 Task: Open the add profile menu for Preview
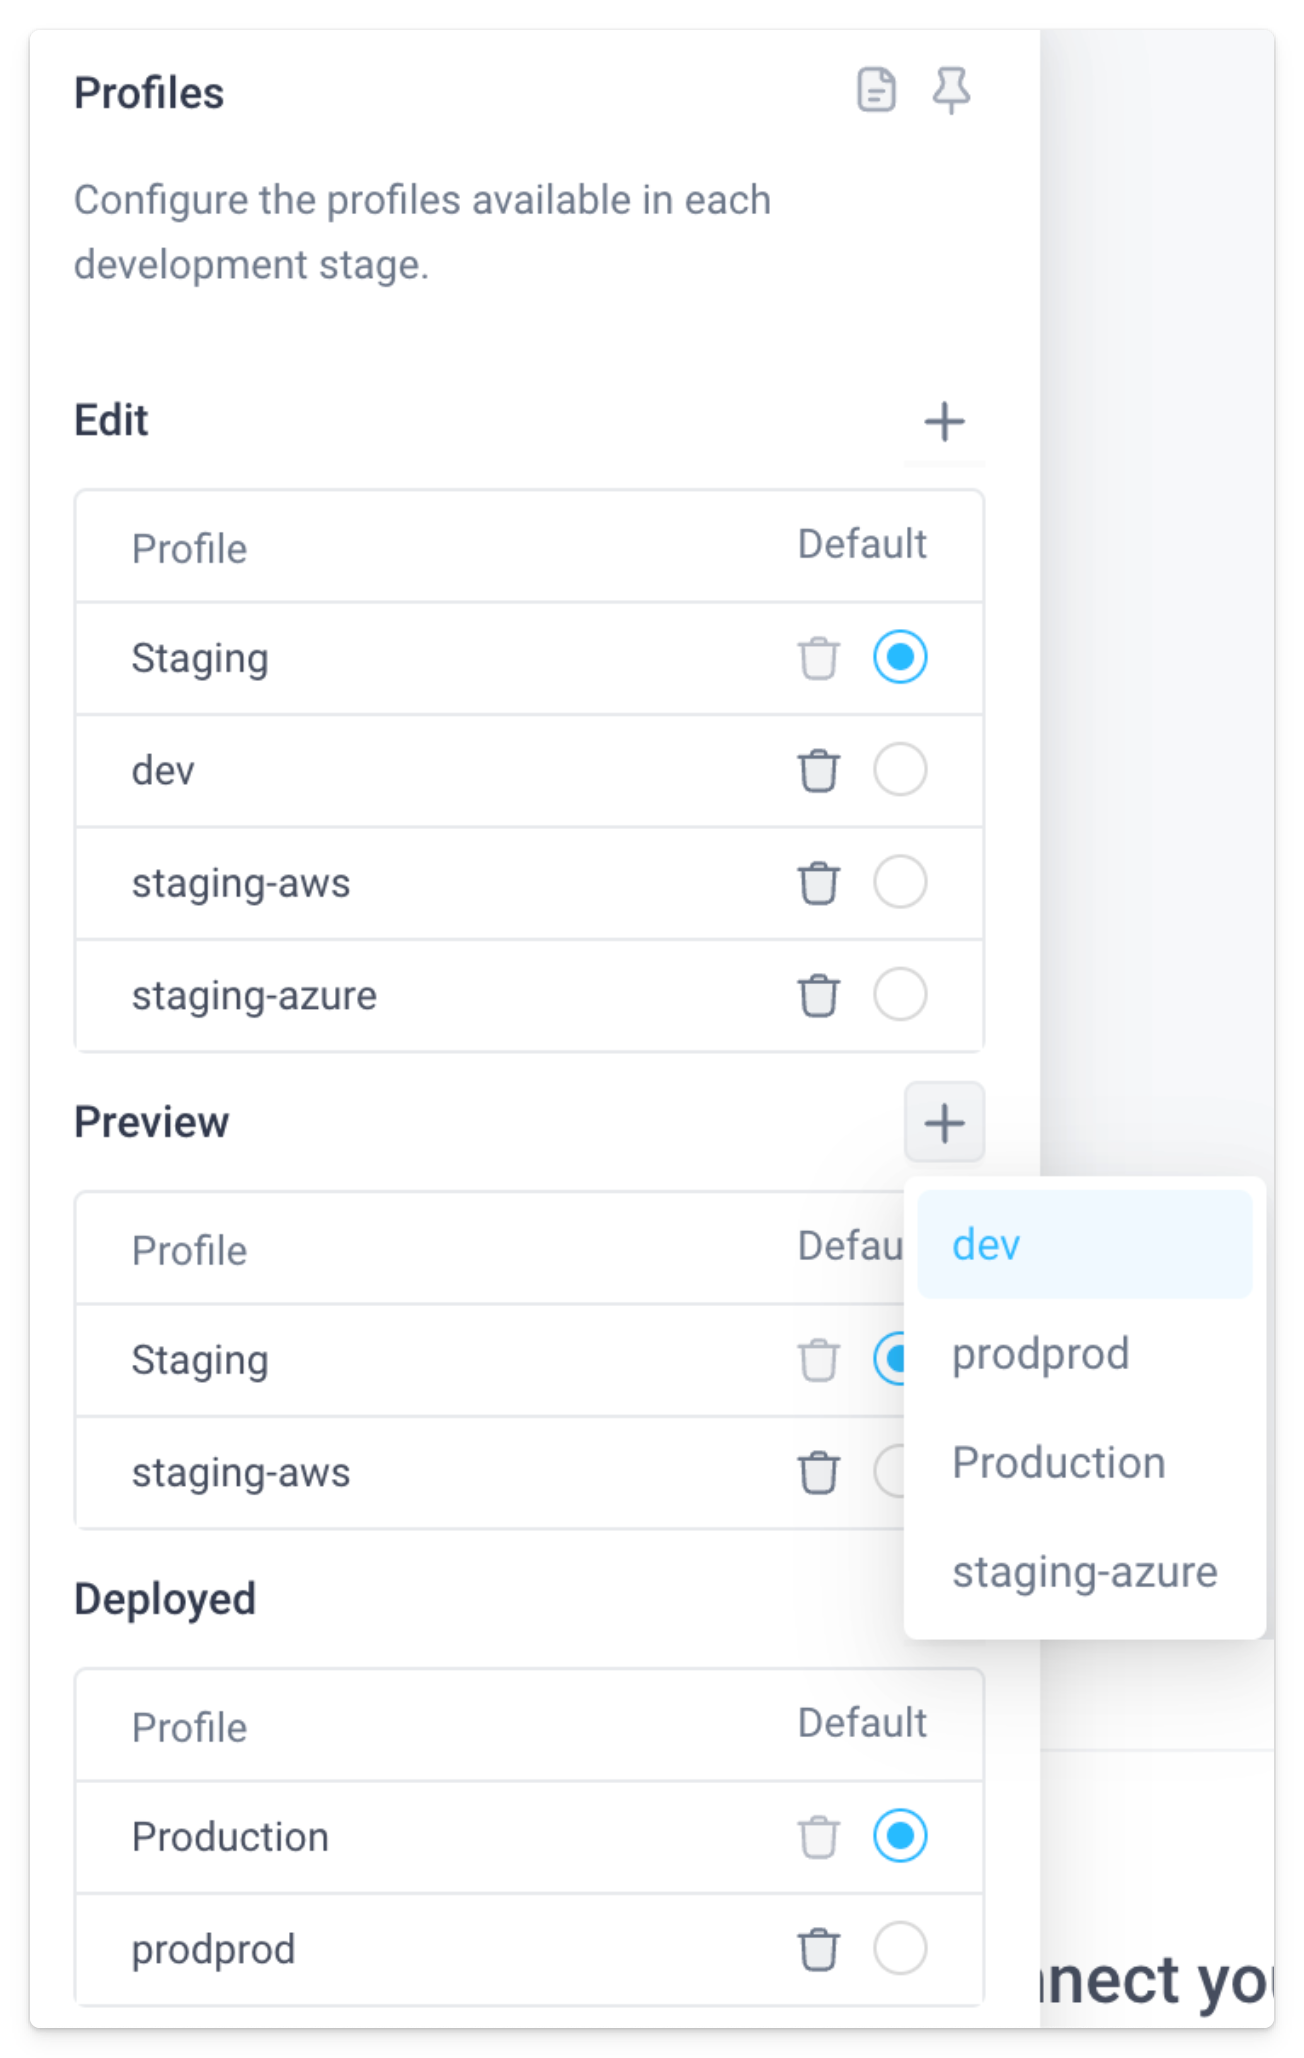[x=943, y=1123]
